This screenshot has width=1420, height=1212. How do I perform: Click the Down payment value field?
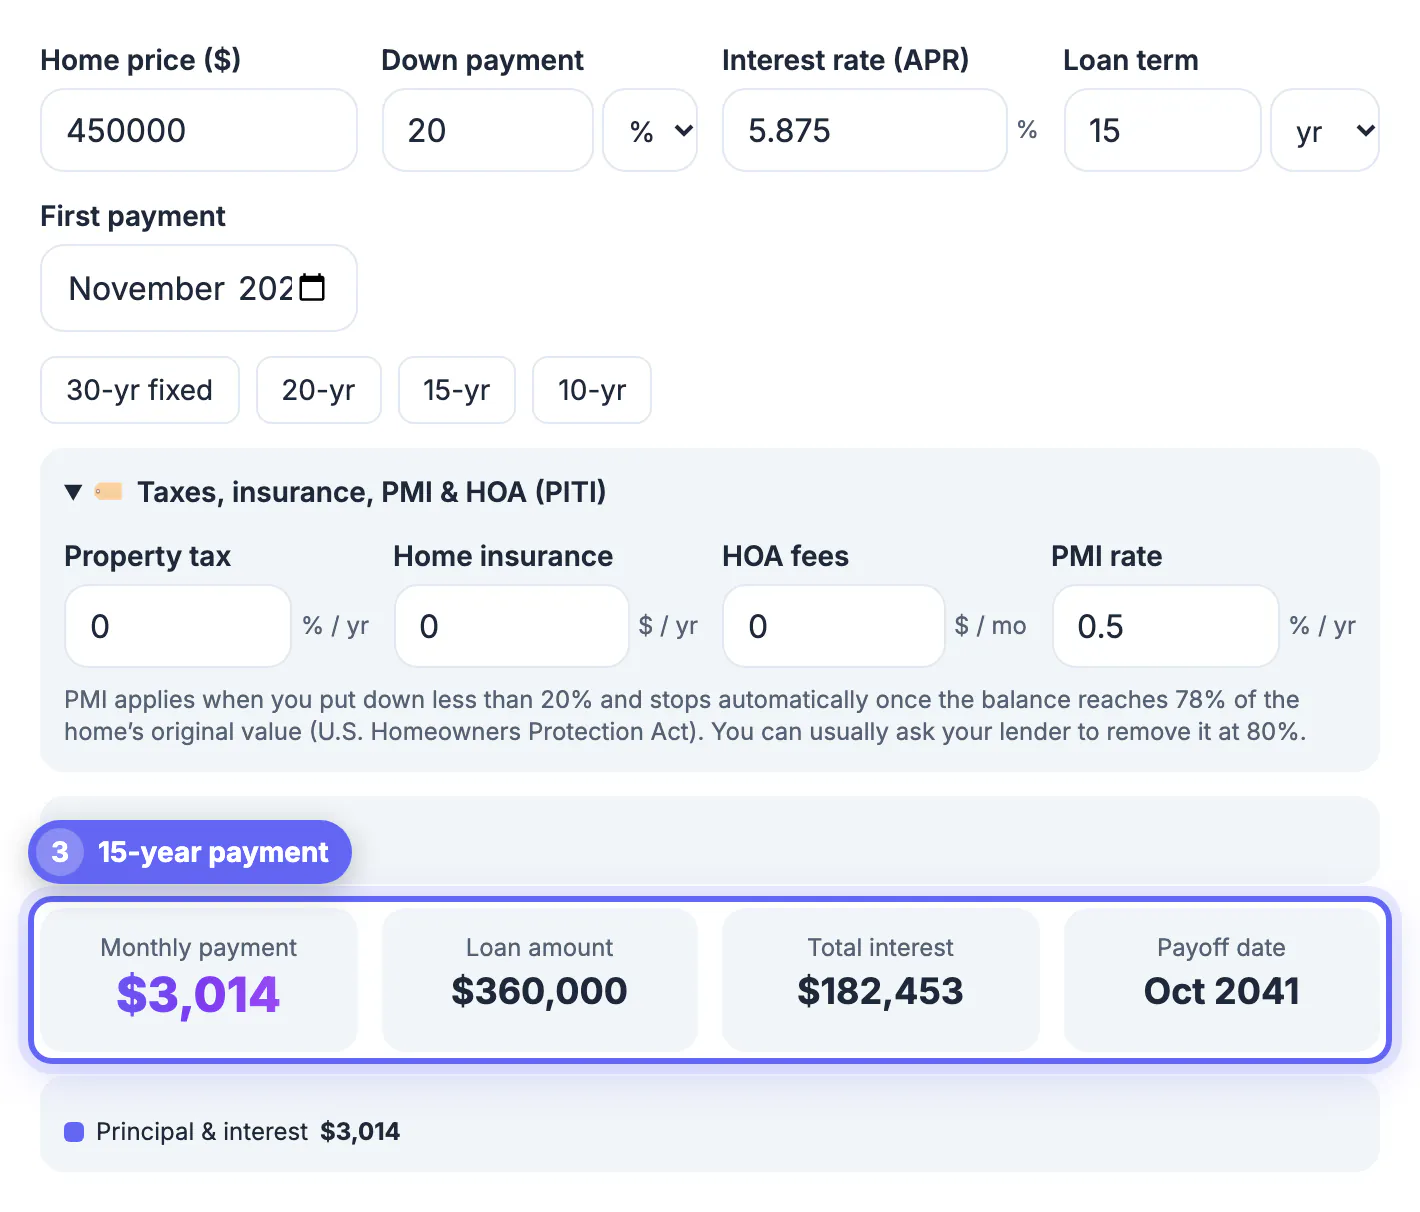click(488, 130)
